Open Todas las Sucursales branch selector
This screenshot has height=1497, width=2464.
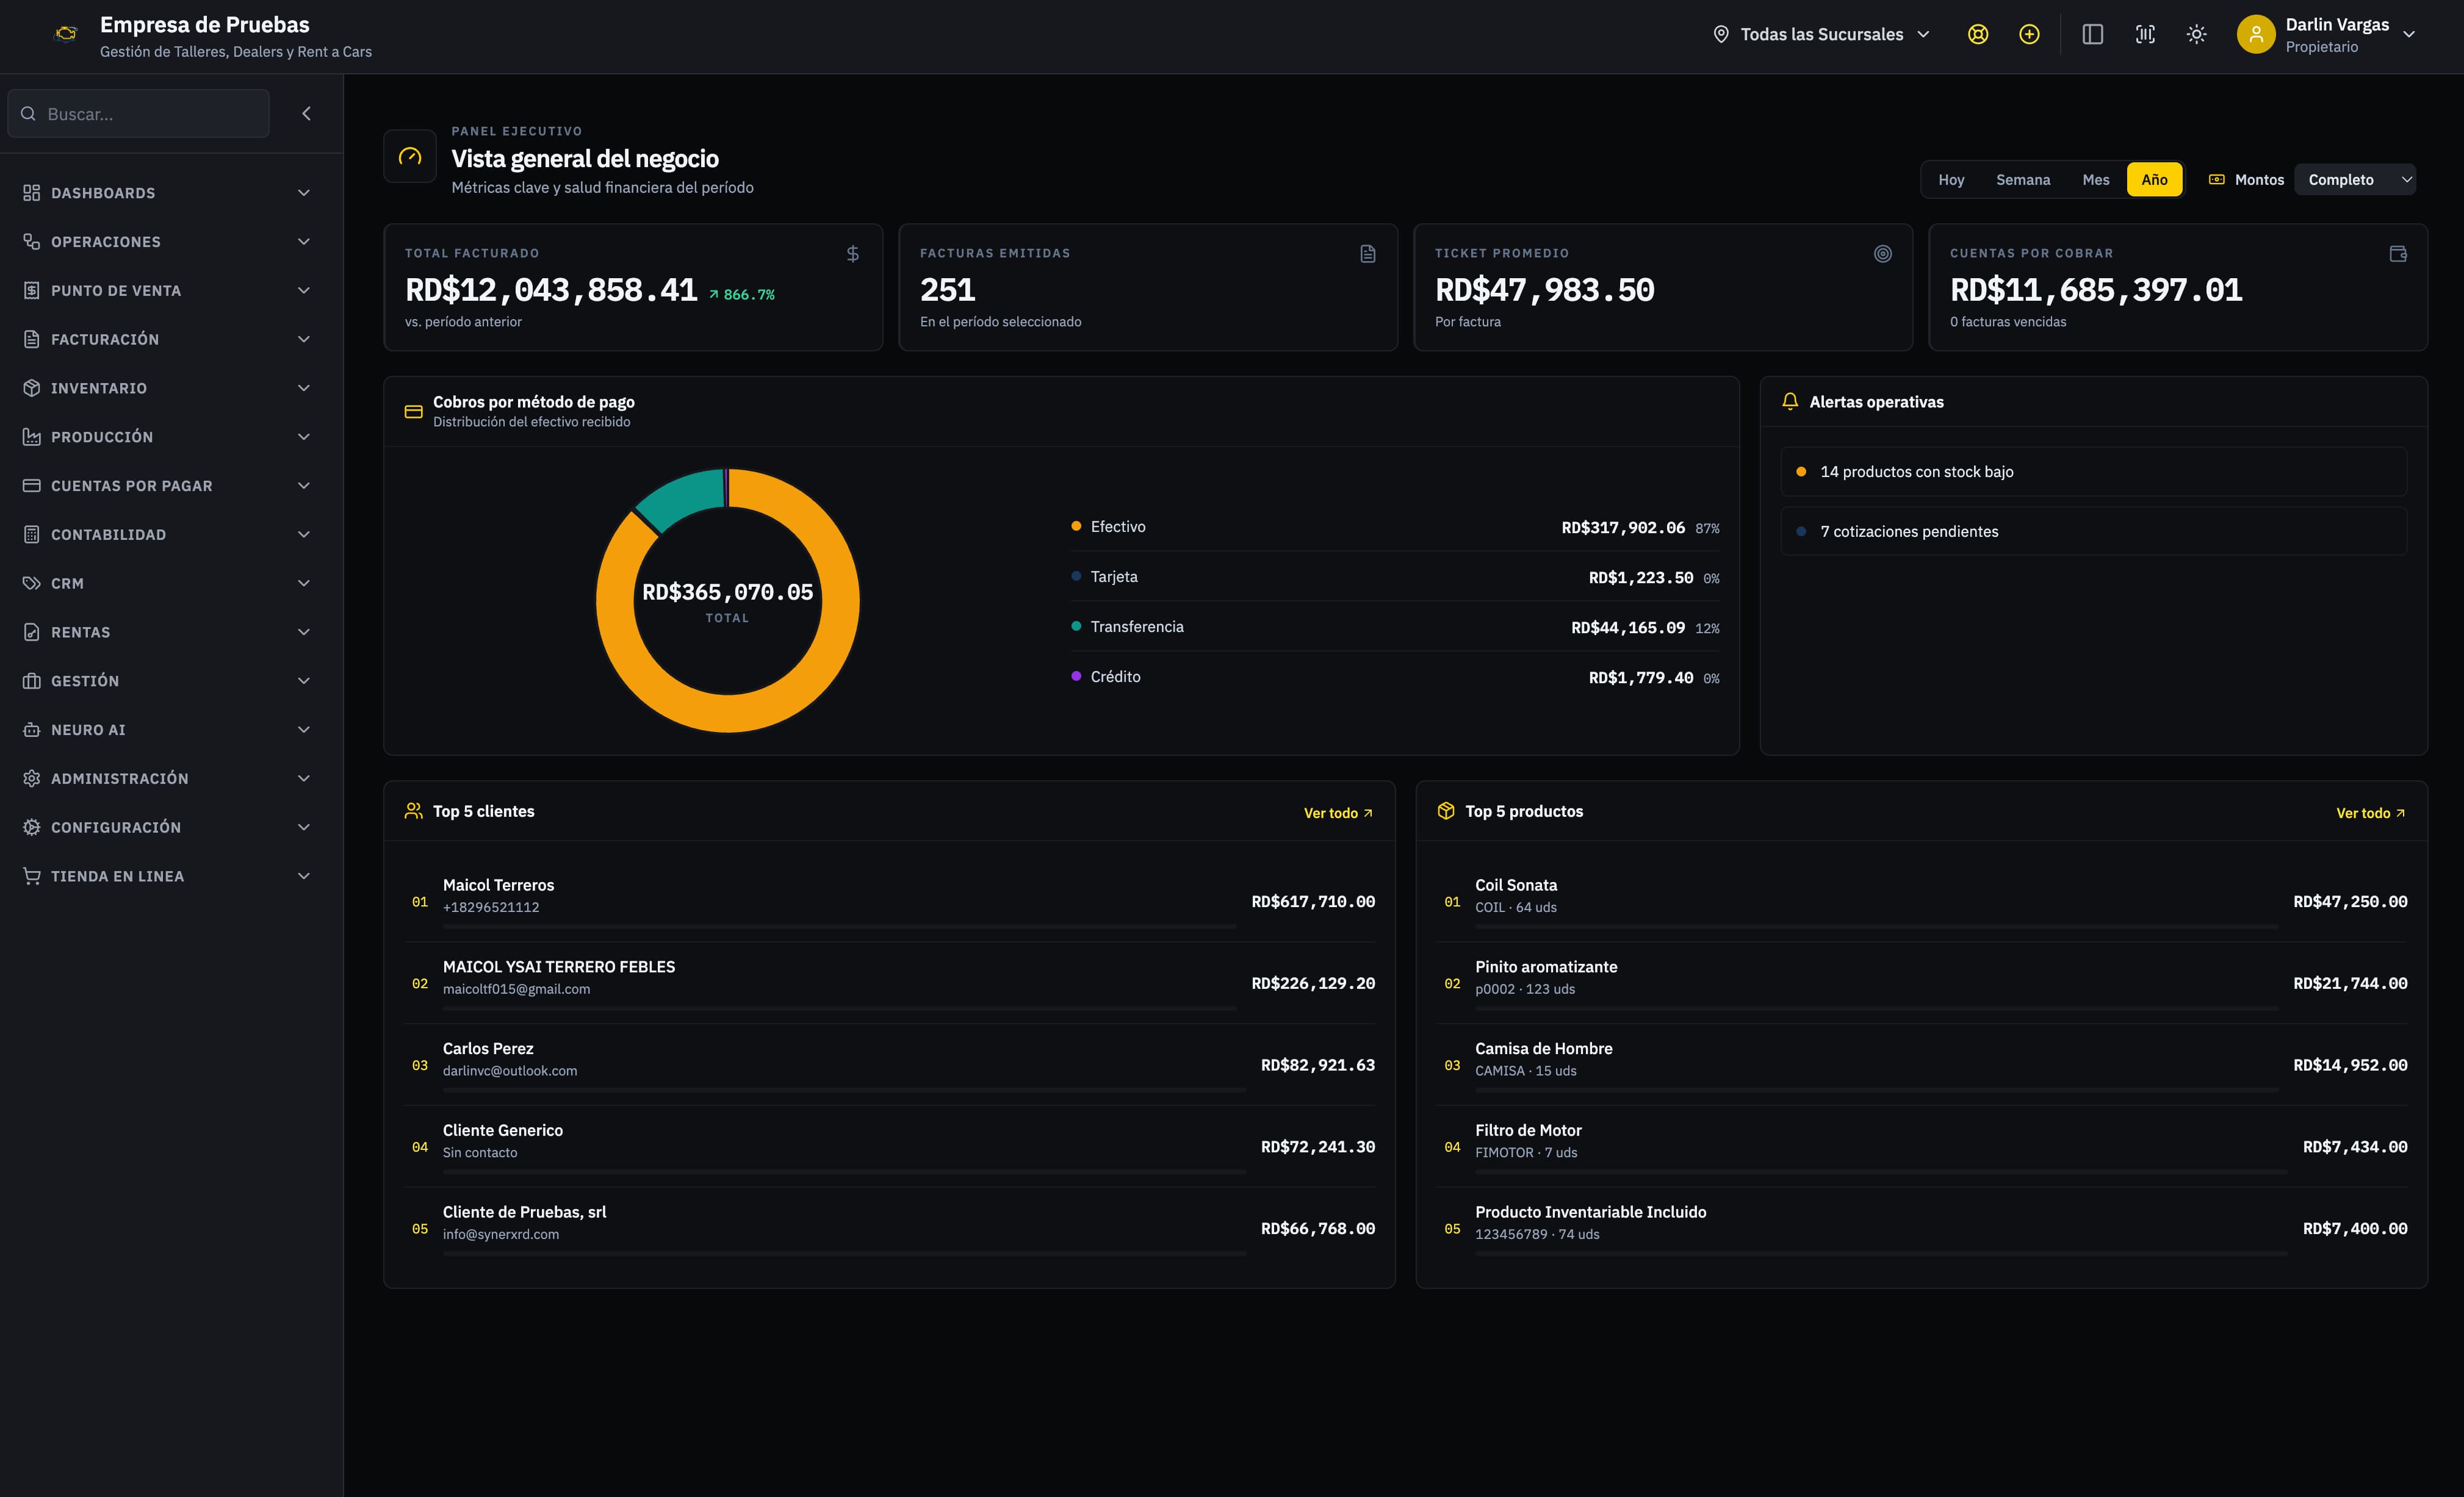(x=1821, y=34)
